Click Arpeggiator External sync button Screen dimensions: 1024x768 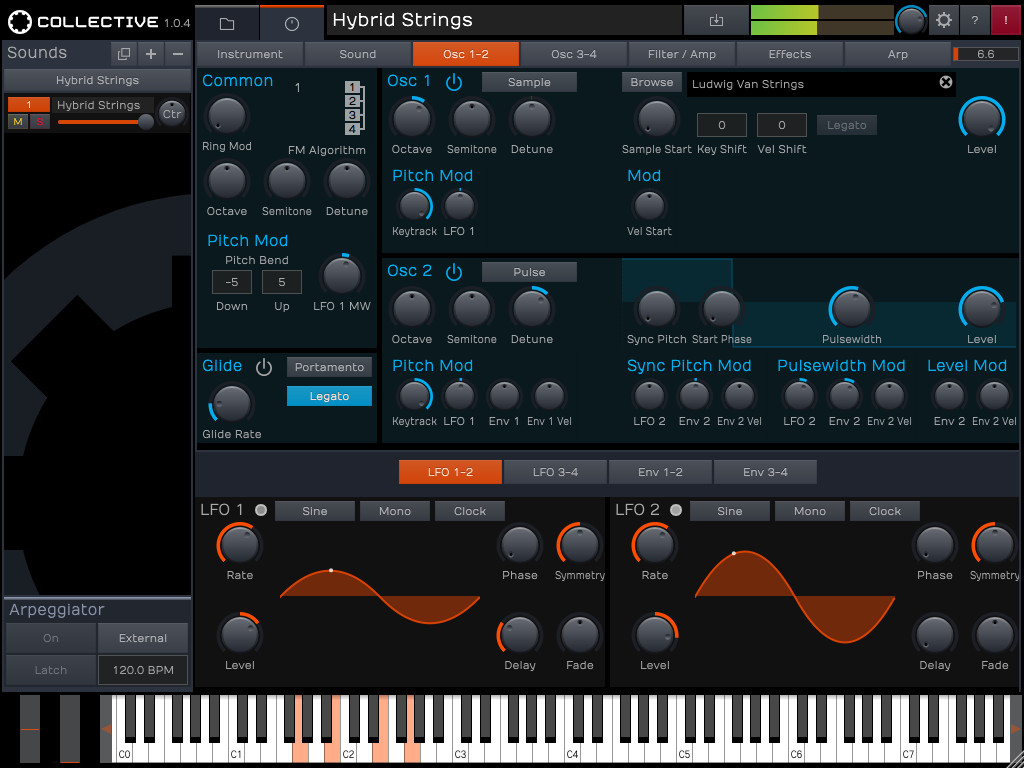[x=143, y=638]
